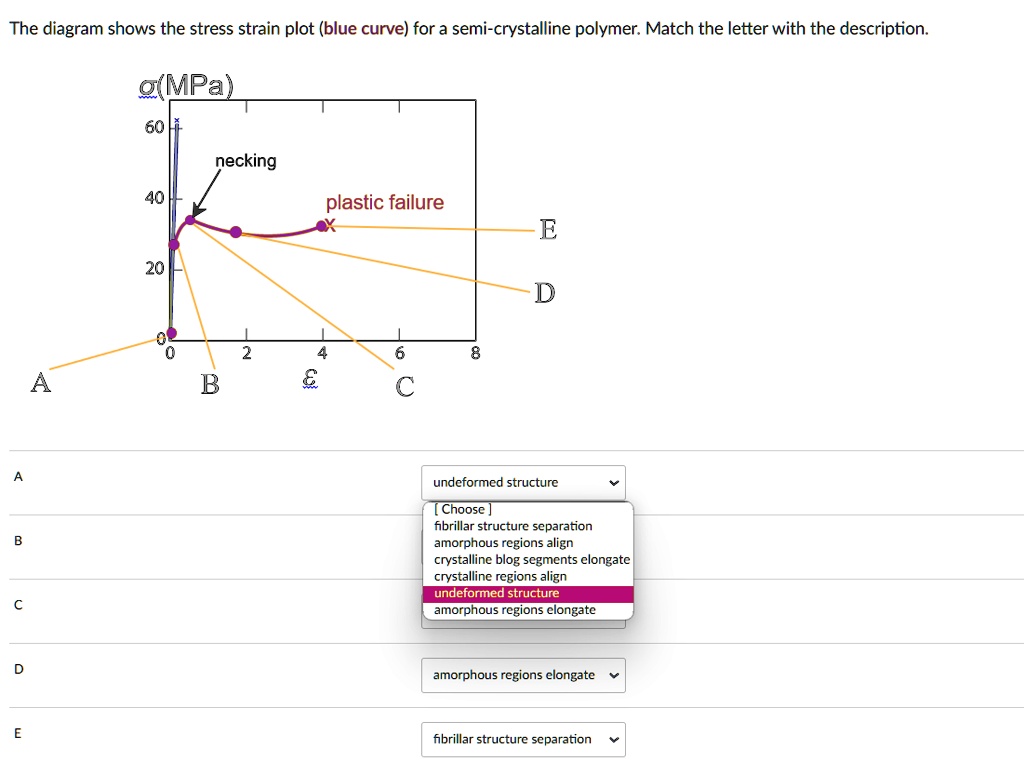Click the purple dot at the origin

pos(170,333)
